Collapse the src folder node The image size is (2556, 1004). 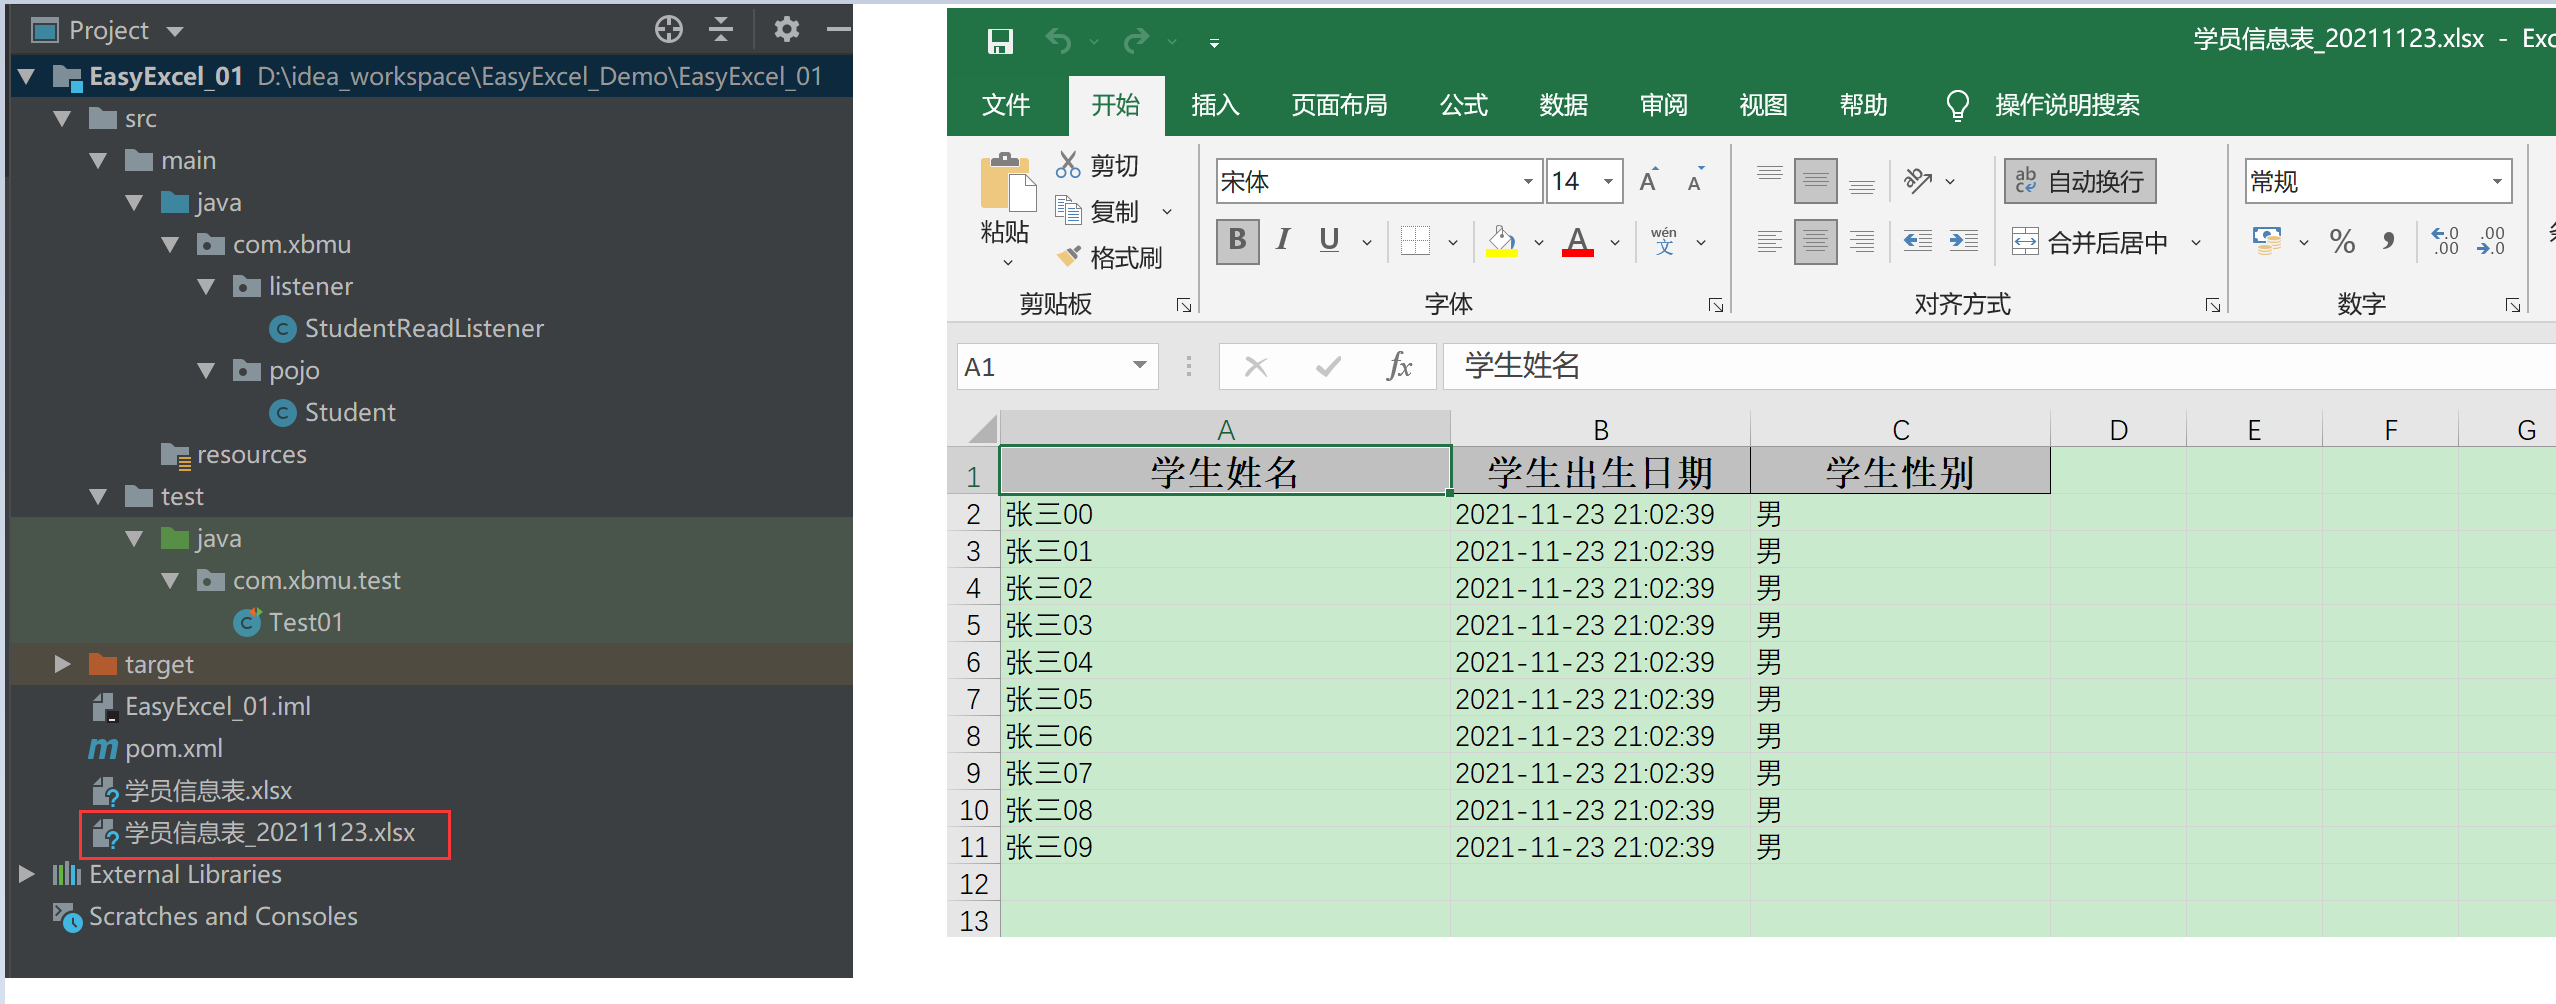62,118
